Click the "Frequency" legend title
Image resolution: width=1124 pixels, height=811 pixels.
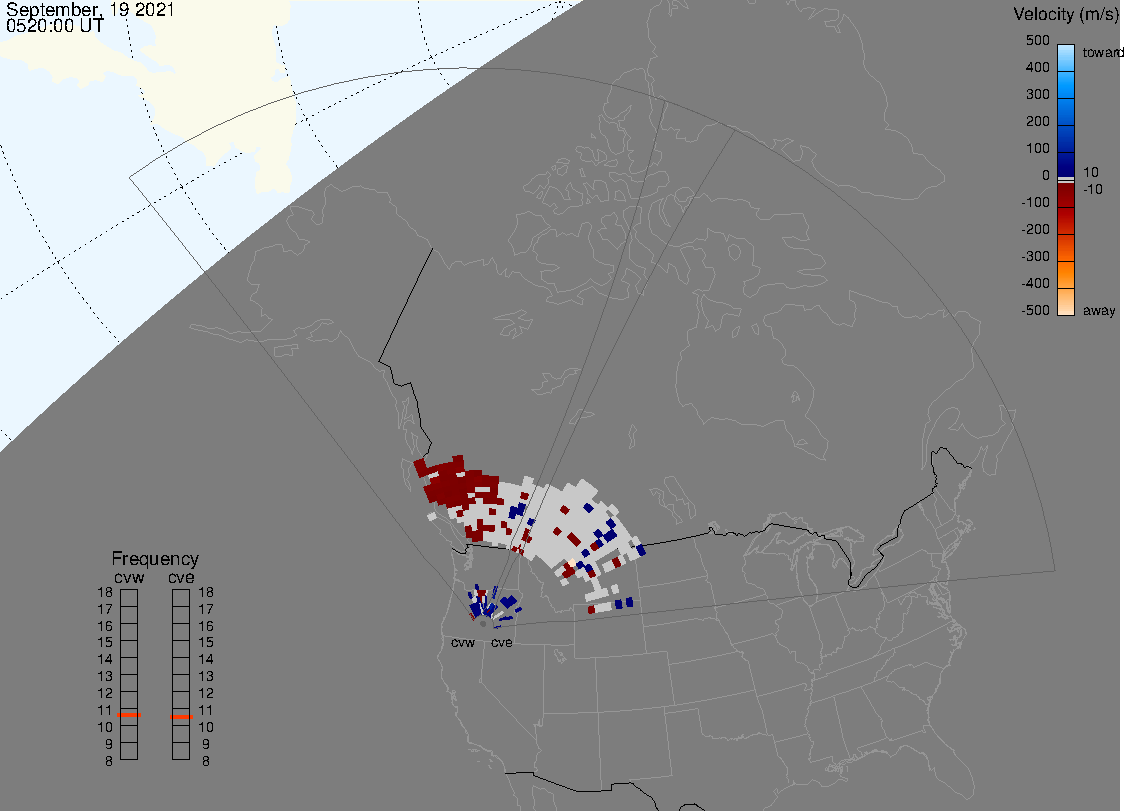coord(155,559)
